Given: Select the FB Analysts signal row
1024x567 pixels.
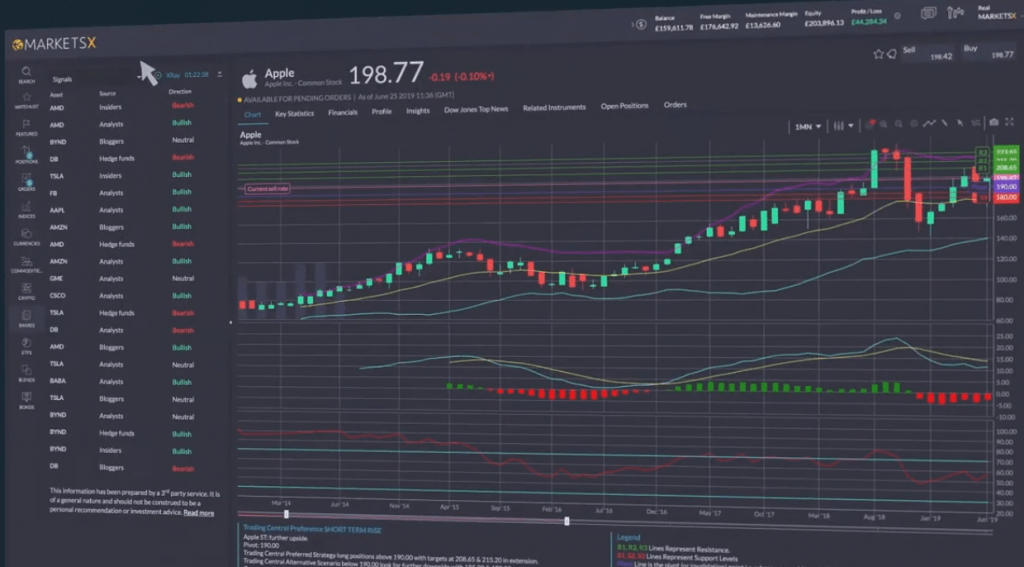Looking at the screenshot, I should coord(121,193).
